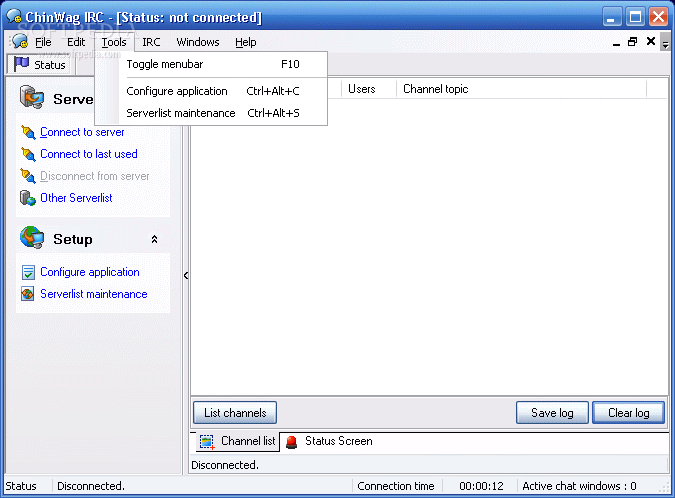675x498 pixels.
Task: Click the Server section computer icon
Action: 32,97
